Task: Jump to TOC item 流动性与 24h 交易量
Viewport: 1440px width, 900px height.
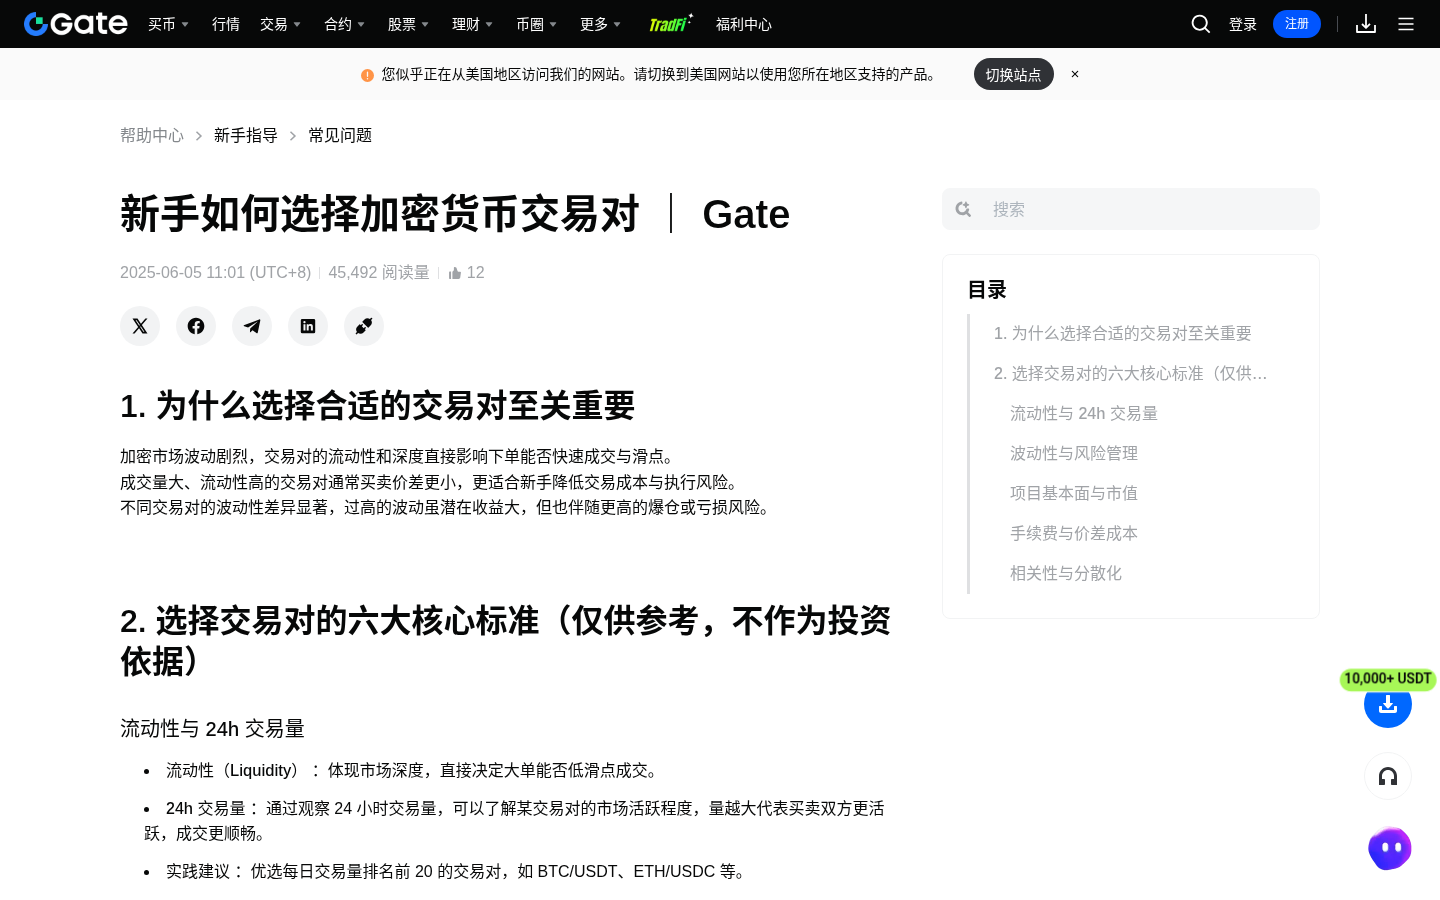Action: point(1084,413)
